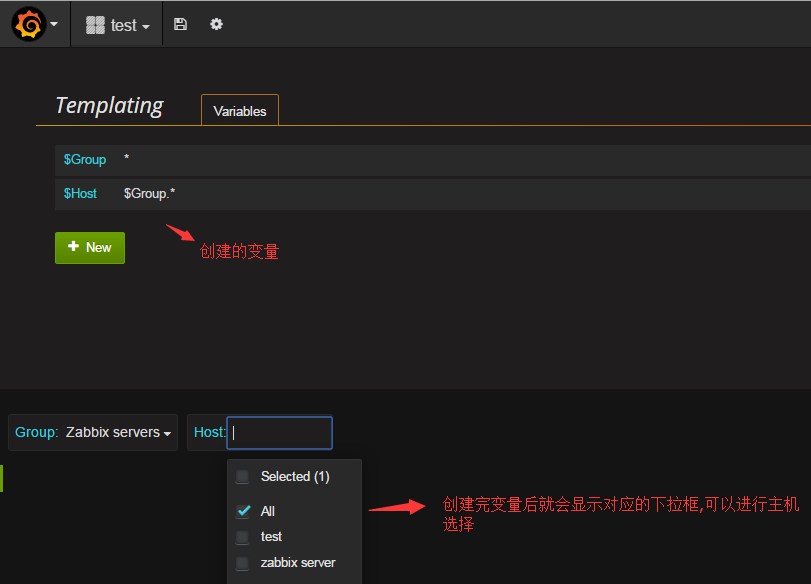Switch to the Variables tab

click(239, 110)
